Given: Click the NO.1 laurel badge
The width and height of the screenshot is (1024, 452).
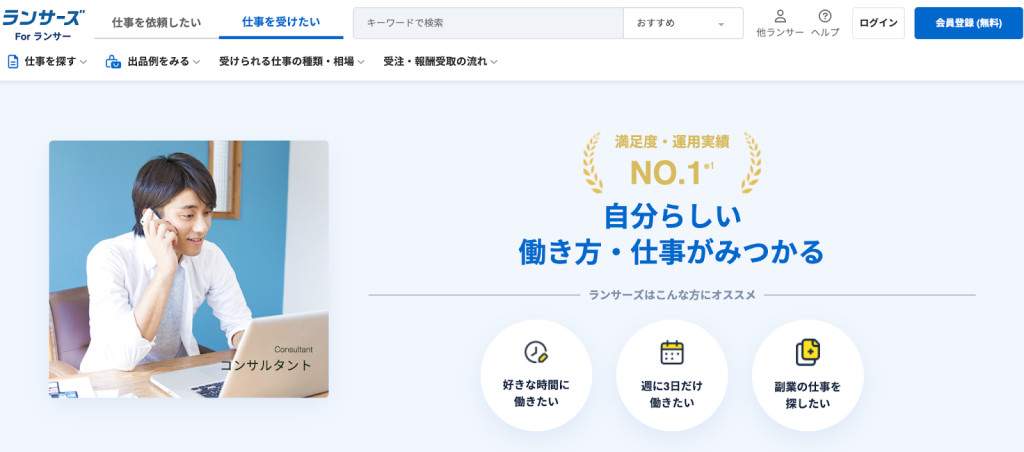Looking at the screenshot, I should 671,163.
